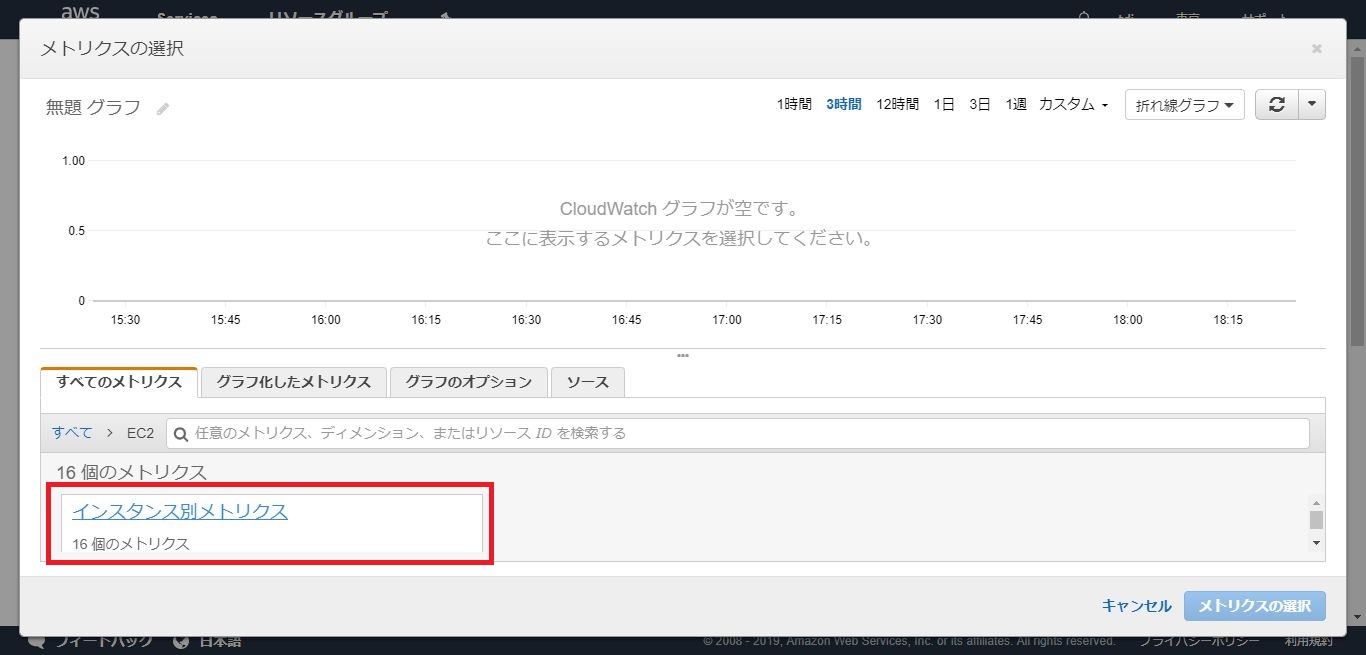Image resolution: width=1366 pixels, height=655 pixels.
Task: Click the すべて breadcrumb link
Action: (72, 433)
